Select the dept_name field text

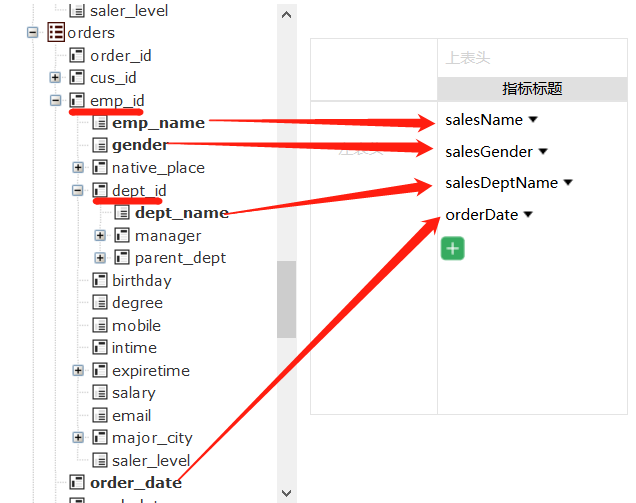(182, 213)
